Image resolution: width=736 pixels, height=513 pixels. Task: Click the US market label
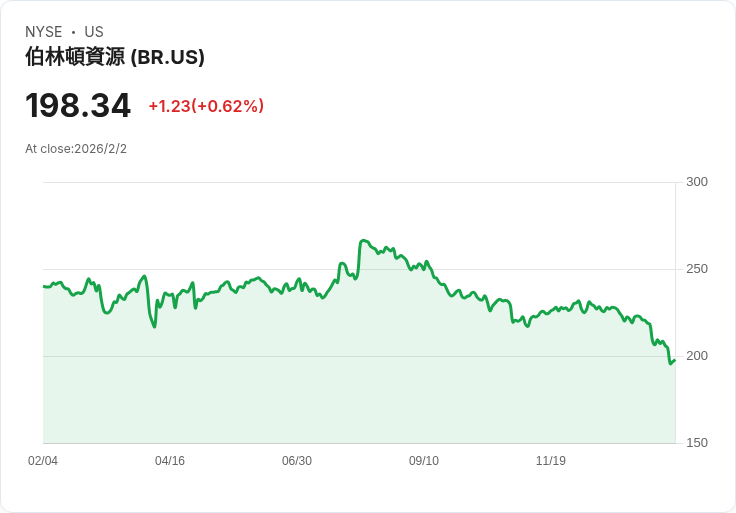[94, 32]
